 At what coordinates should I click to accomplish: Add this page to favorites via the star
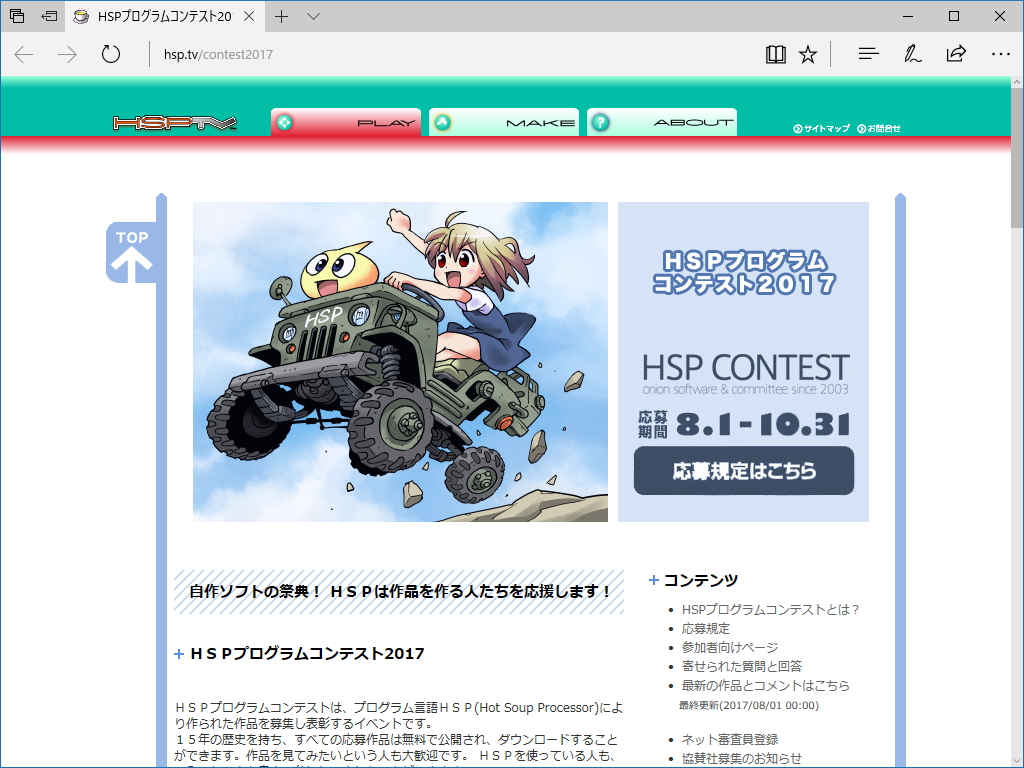[808, 55]
